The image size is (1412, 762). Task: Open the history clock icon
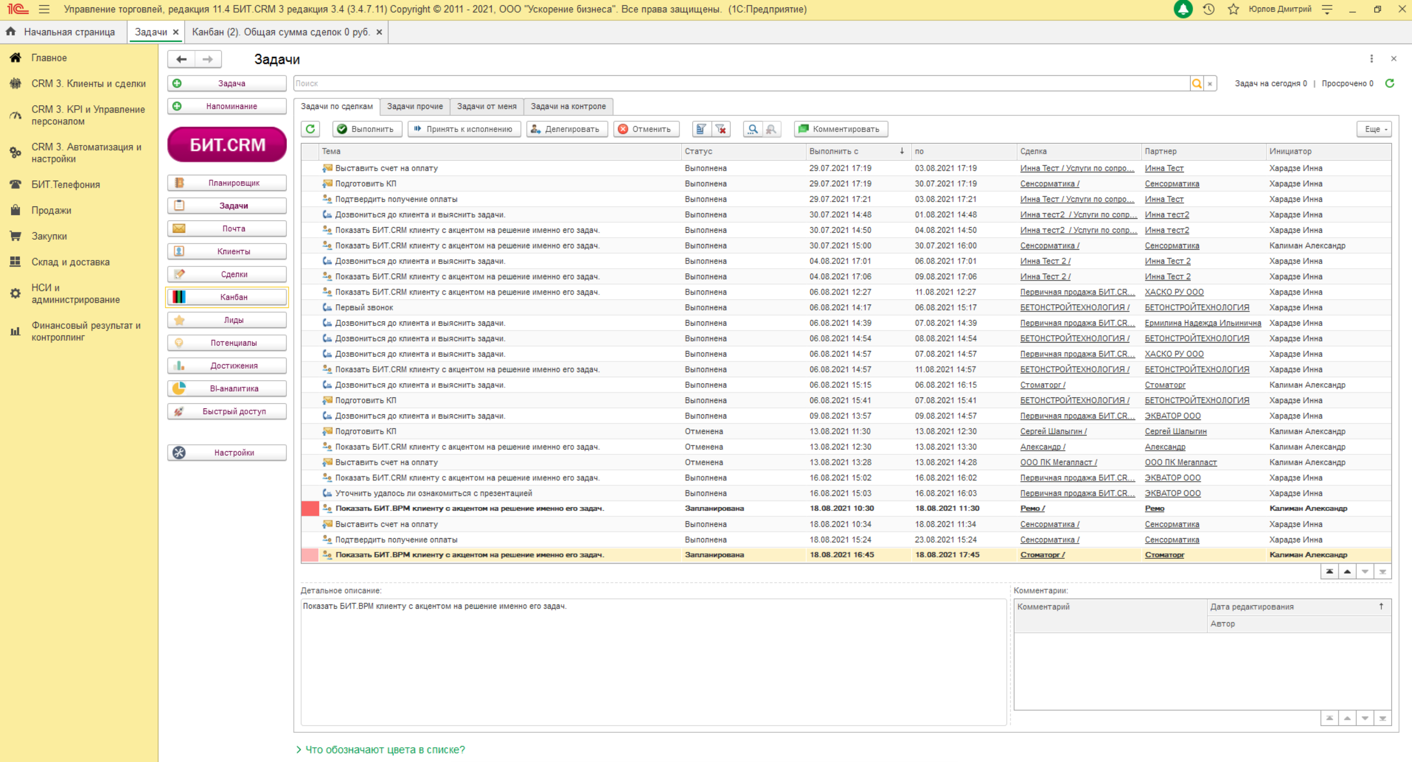click(x=1209, y=9)
